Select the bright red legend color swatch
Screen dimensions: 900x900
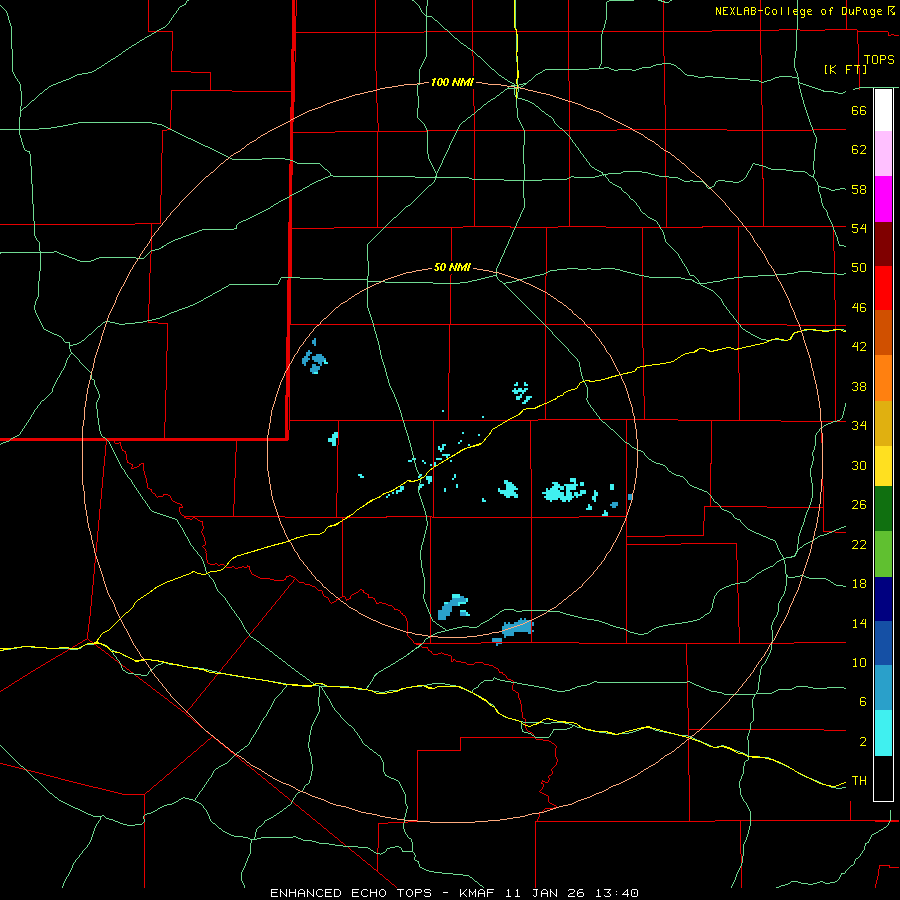pos(883,289)
